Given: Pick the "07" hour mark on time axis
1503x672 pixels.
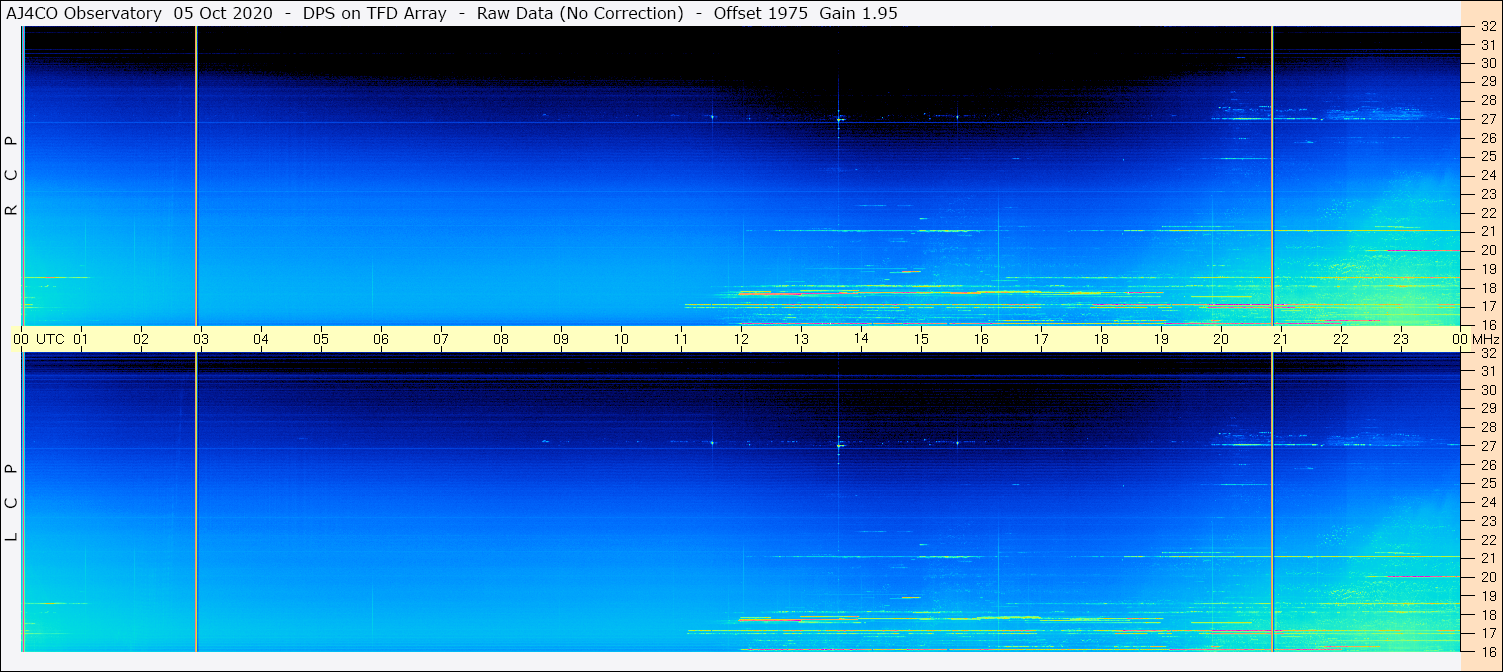Looking at the screenshot, I should (x=441, y=339).
